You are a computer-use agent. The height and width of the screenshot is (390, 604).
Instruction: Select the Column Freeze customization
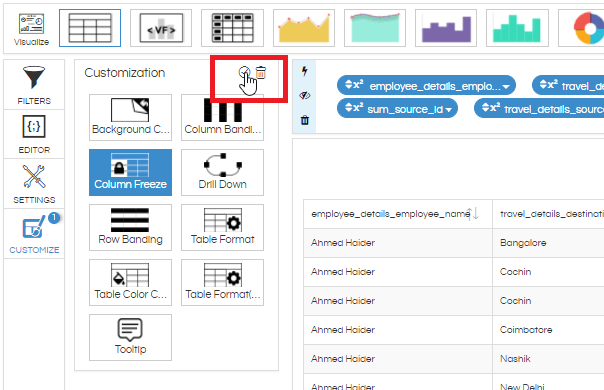click(x=130, y=172)
